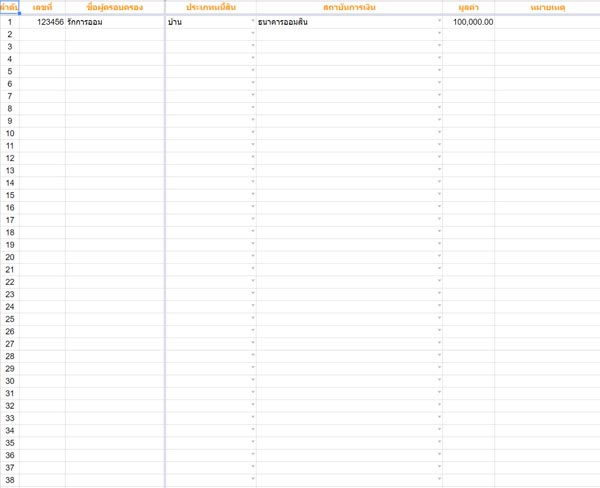
Task: Open dropdown arrow in the ธนาคารออมสิน cell
Action: pyautogui.click(x=439, y=22)
